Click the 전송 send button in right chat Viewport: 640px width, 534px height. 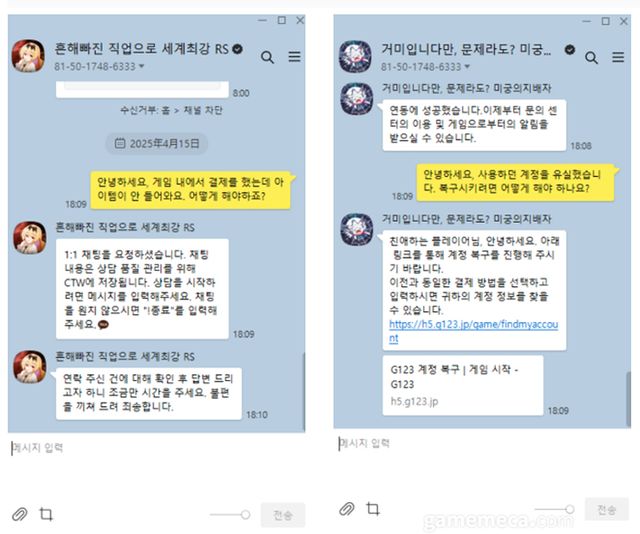tap(607, 509)
